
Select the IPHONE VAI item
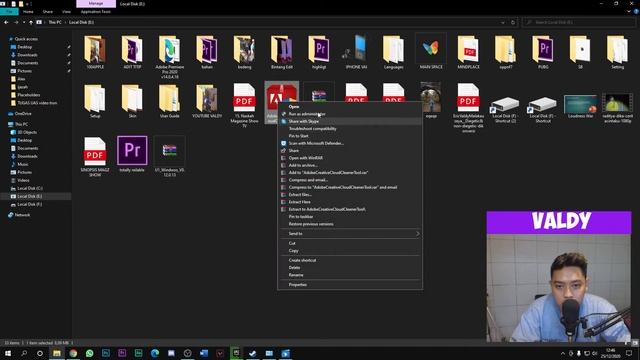(356, 52)
